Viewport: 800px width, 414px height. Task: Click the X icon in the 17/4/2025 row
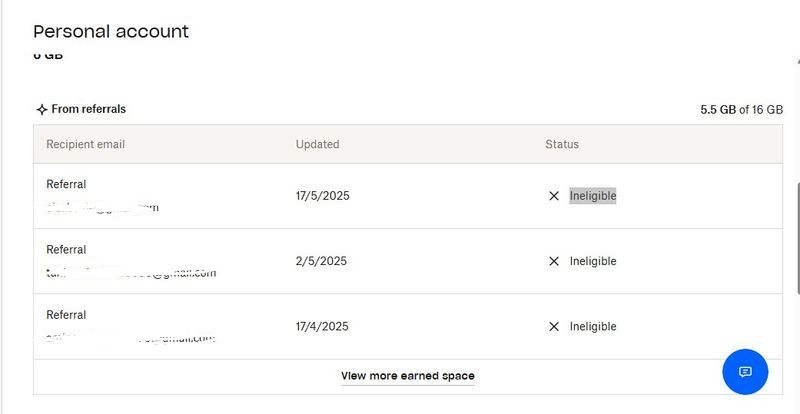[554, 326]
